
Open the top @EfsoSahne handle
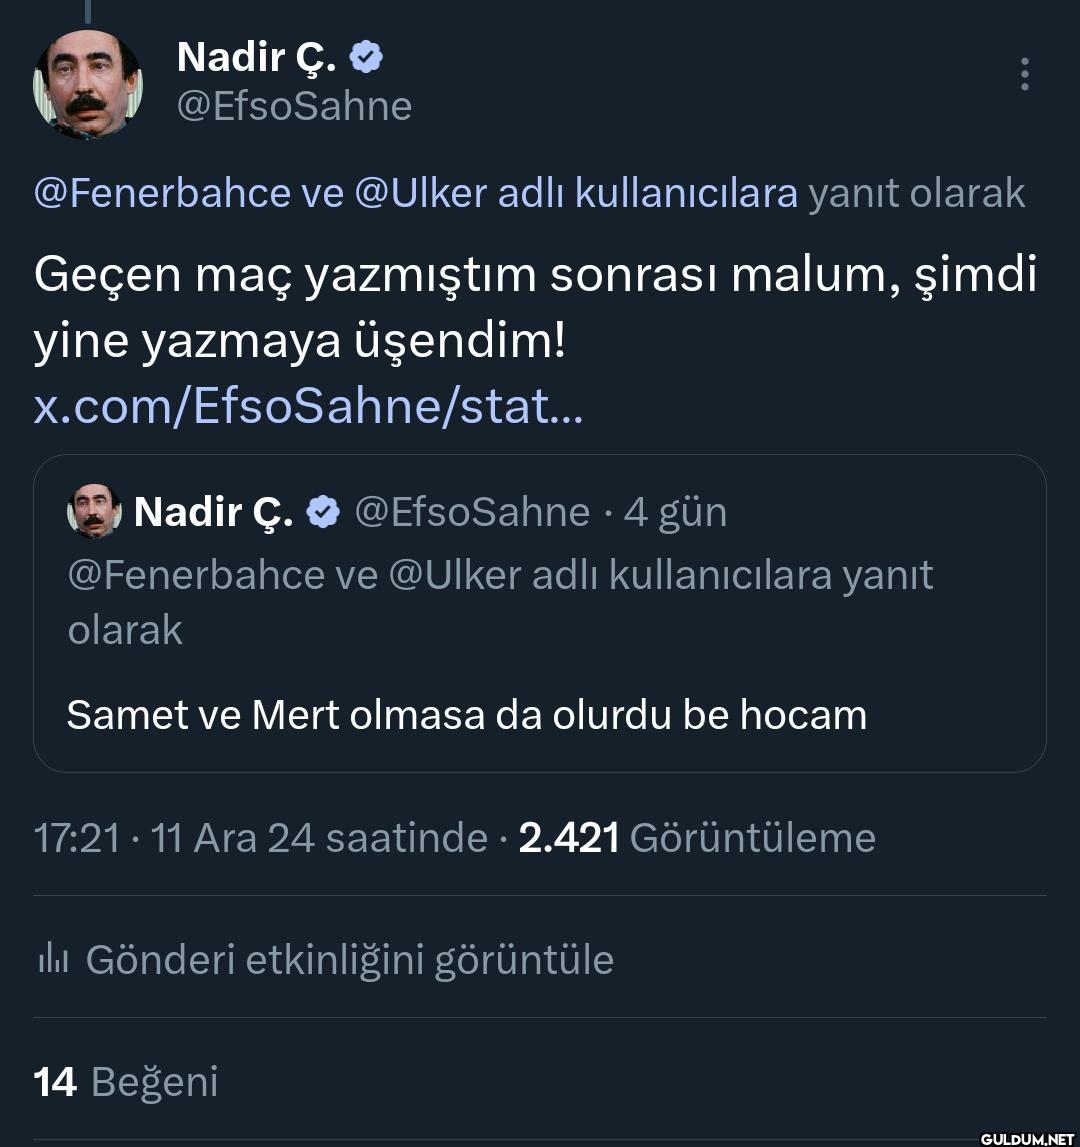point(294,105)
